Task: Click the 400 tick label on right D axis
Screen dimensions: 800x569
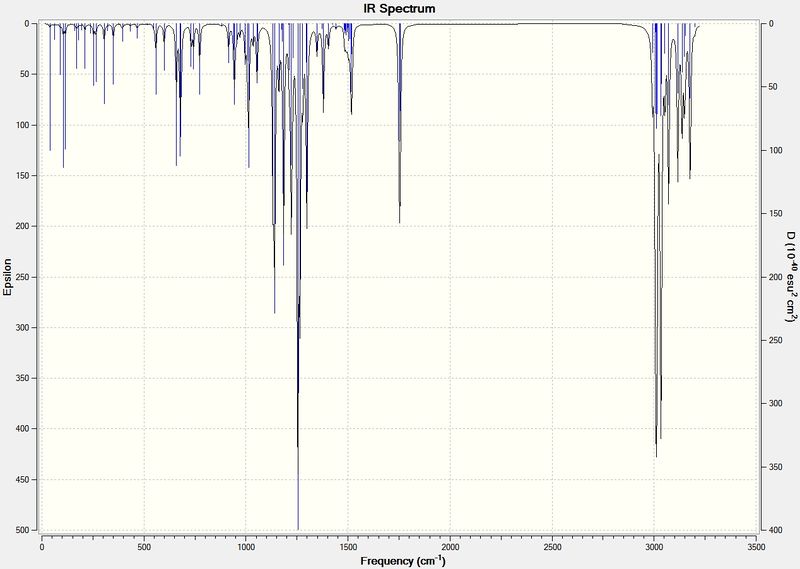Action: (776, 530)
